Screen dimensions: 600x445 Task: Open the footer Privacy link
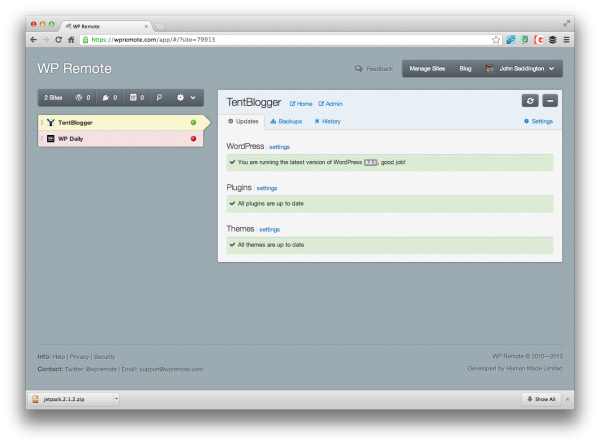click(x=79, y=357)
